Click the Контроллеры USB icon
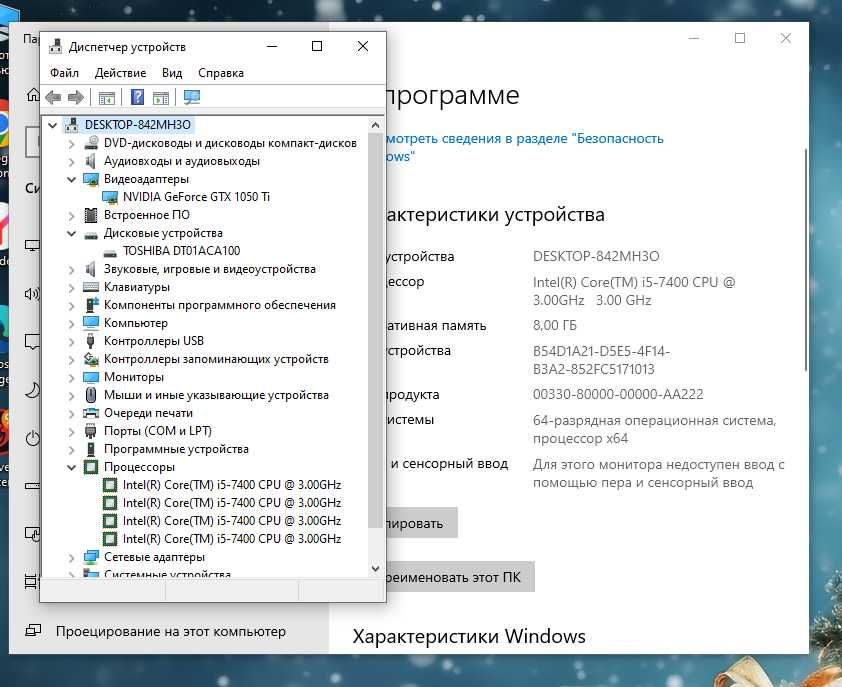 (x=90, y=341)
